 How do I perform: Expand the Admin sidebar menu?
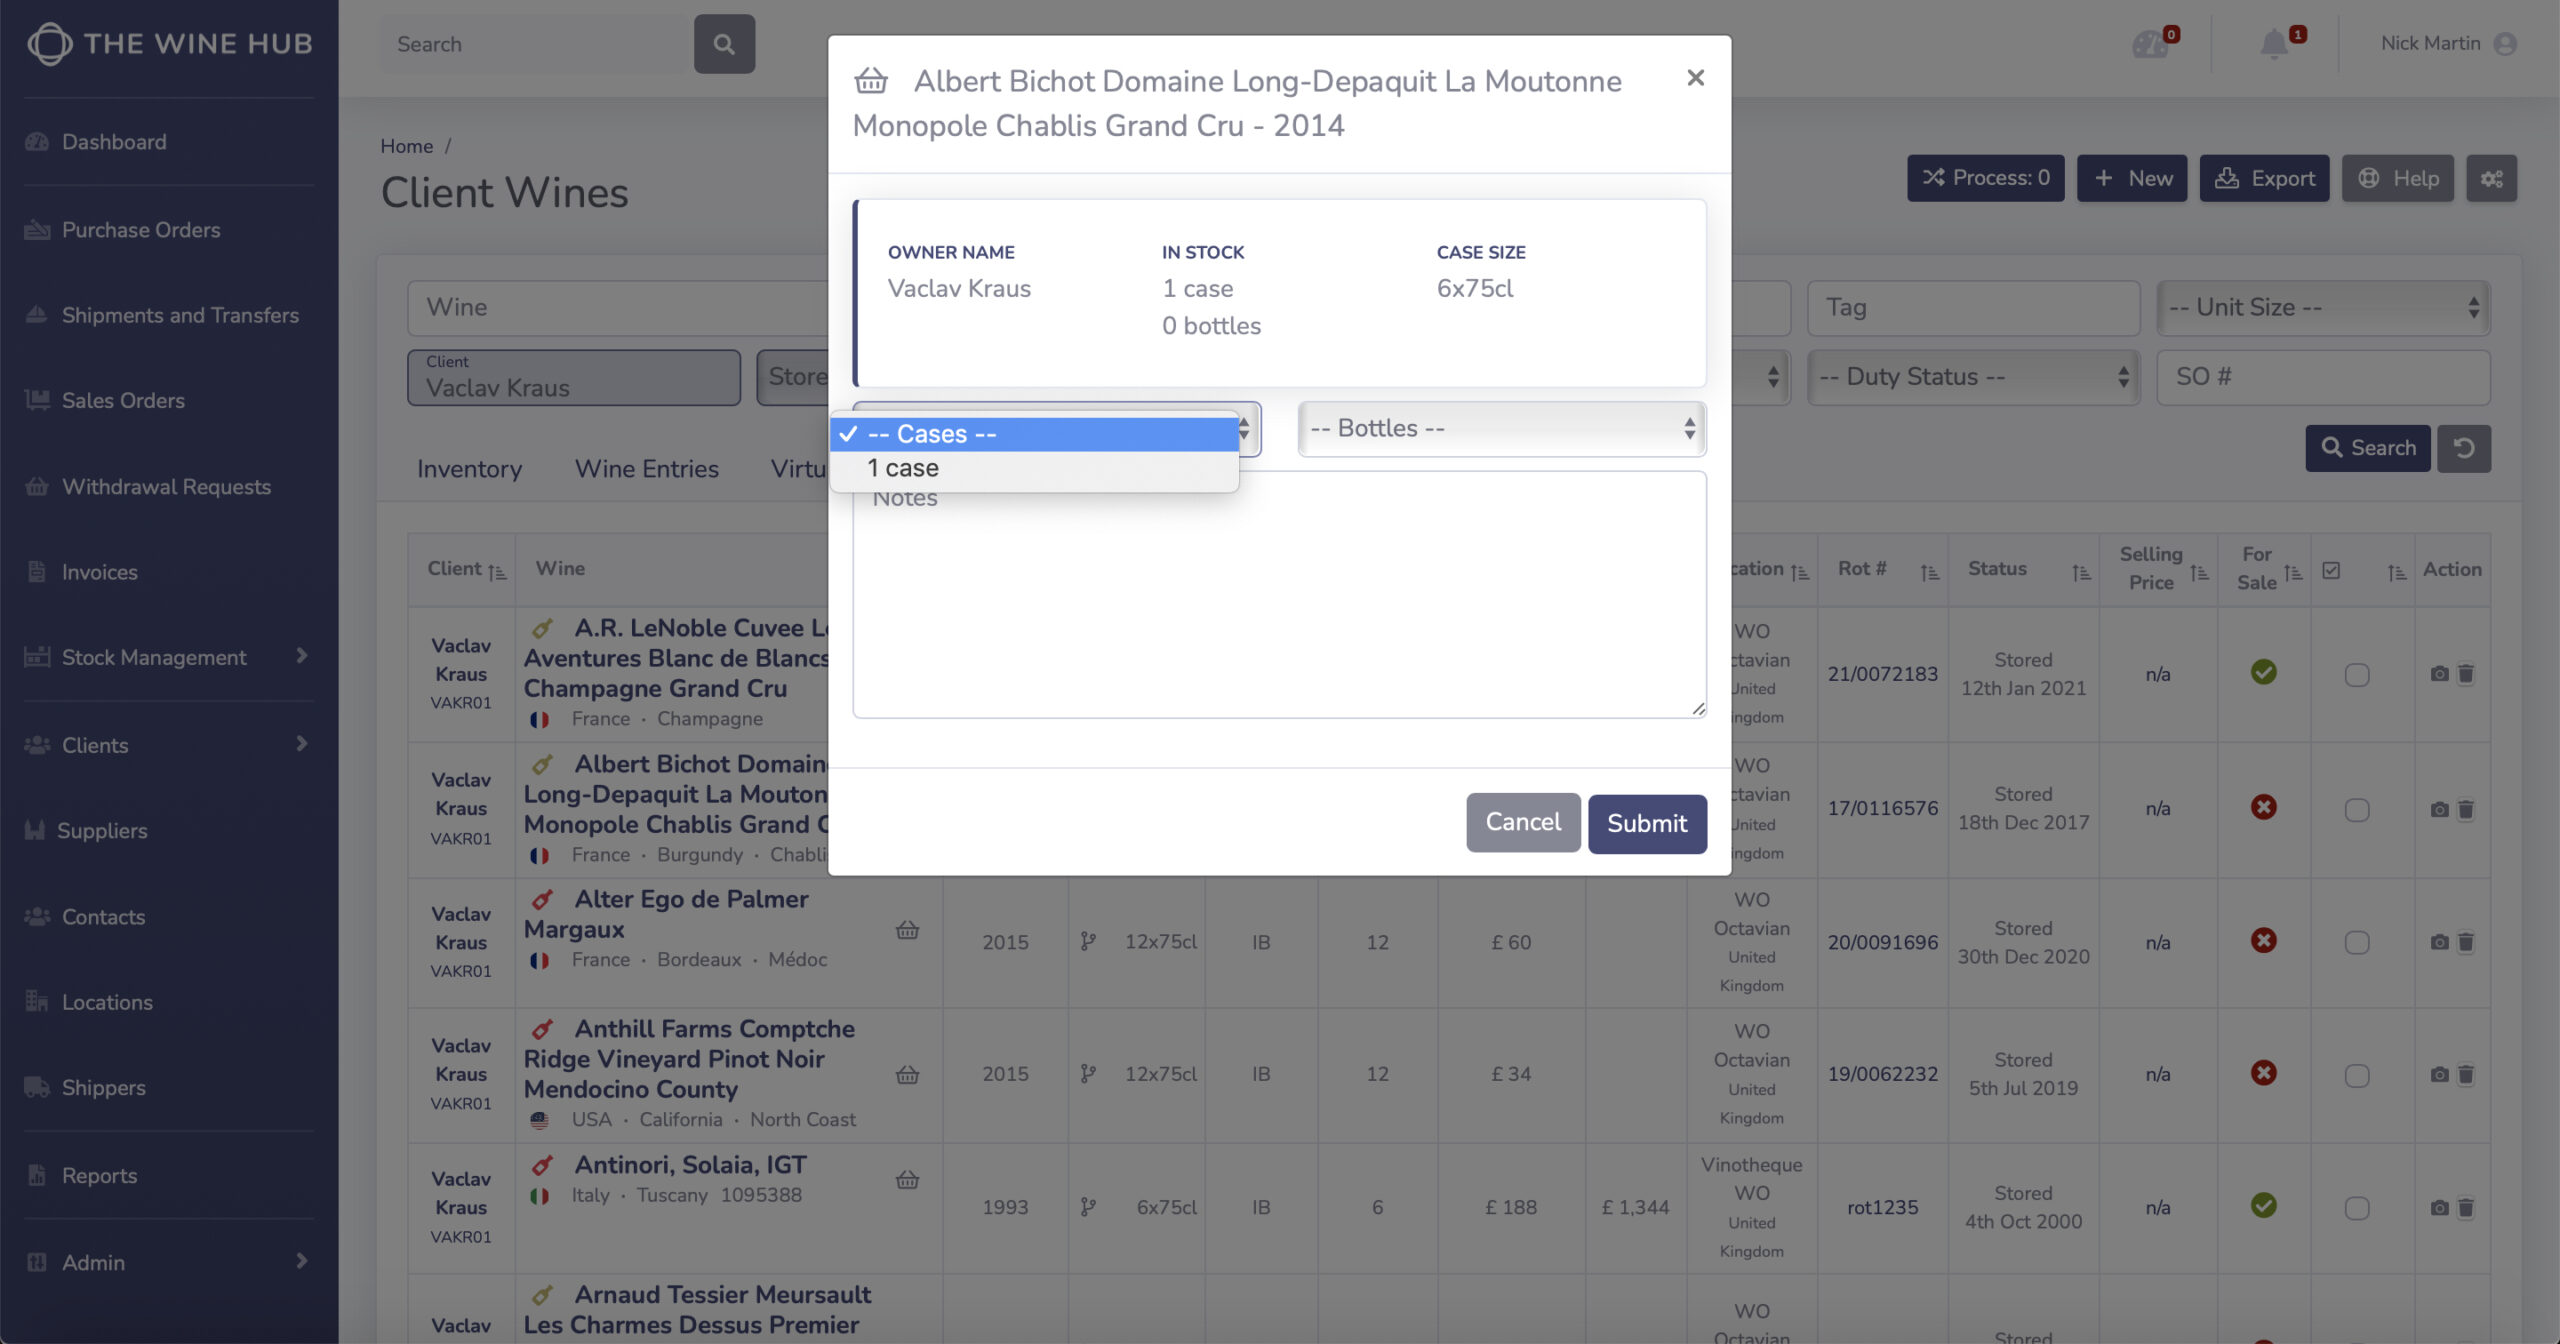point(168,1262)
